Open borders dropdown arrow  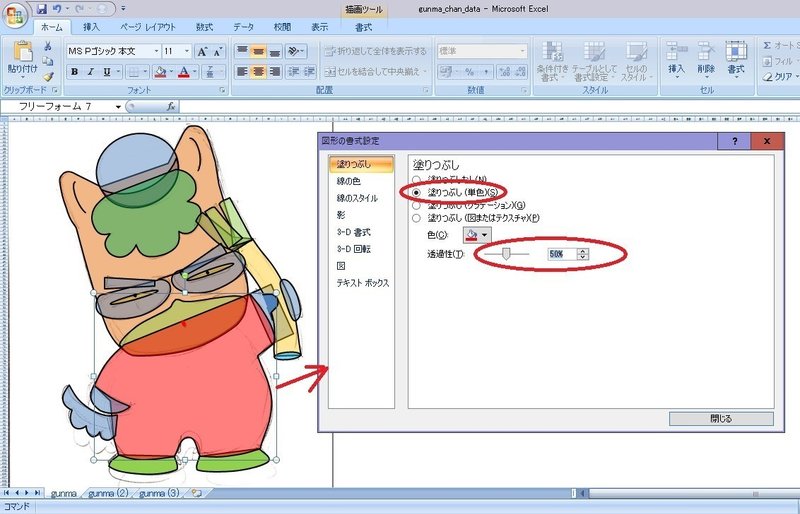145,72
